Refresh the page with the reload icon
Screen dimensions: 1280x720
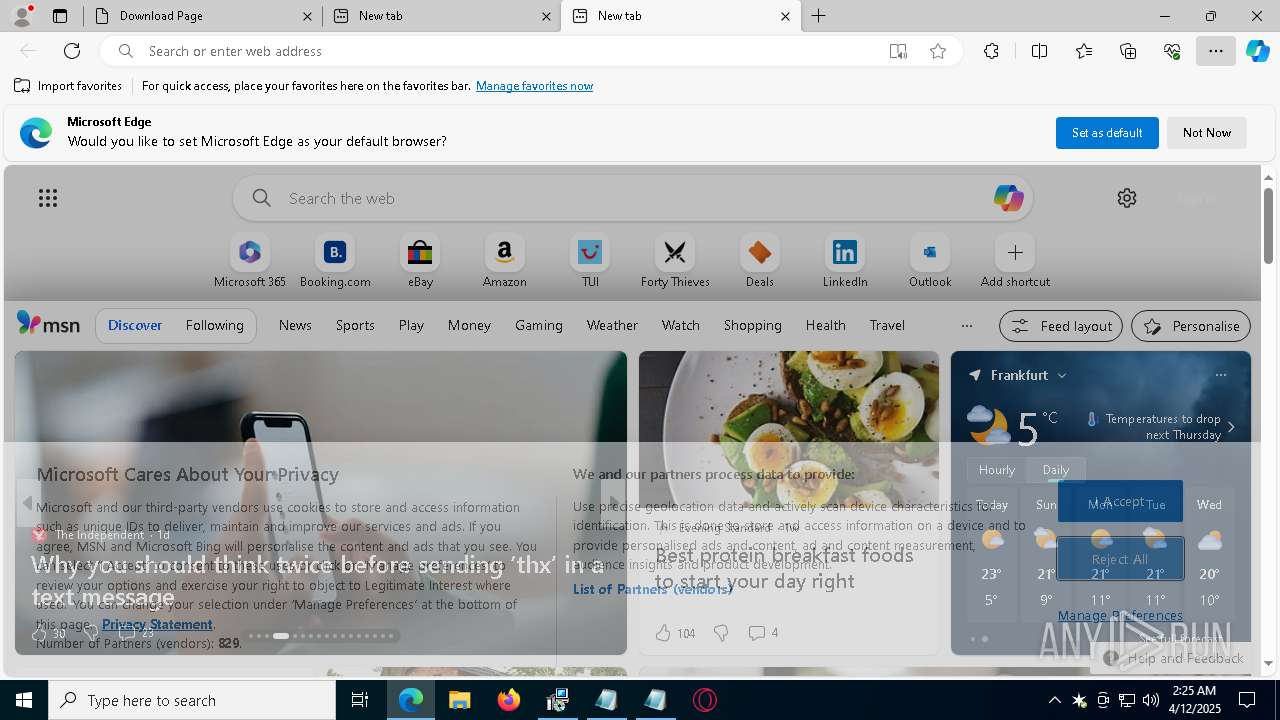click(x=72, y=51)
